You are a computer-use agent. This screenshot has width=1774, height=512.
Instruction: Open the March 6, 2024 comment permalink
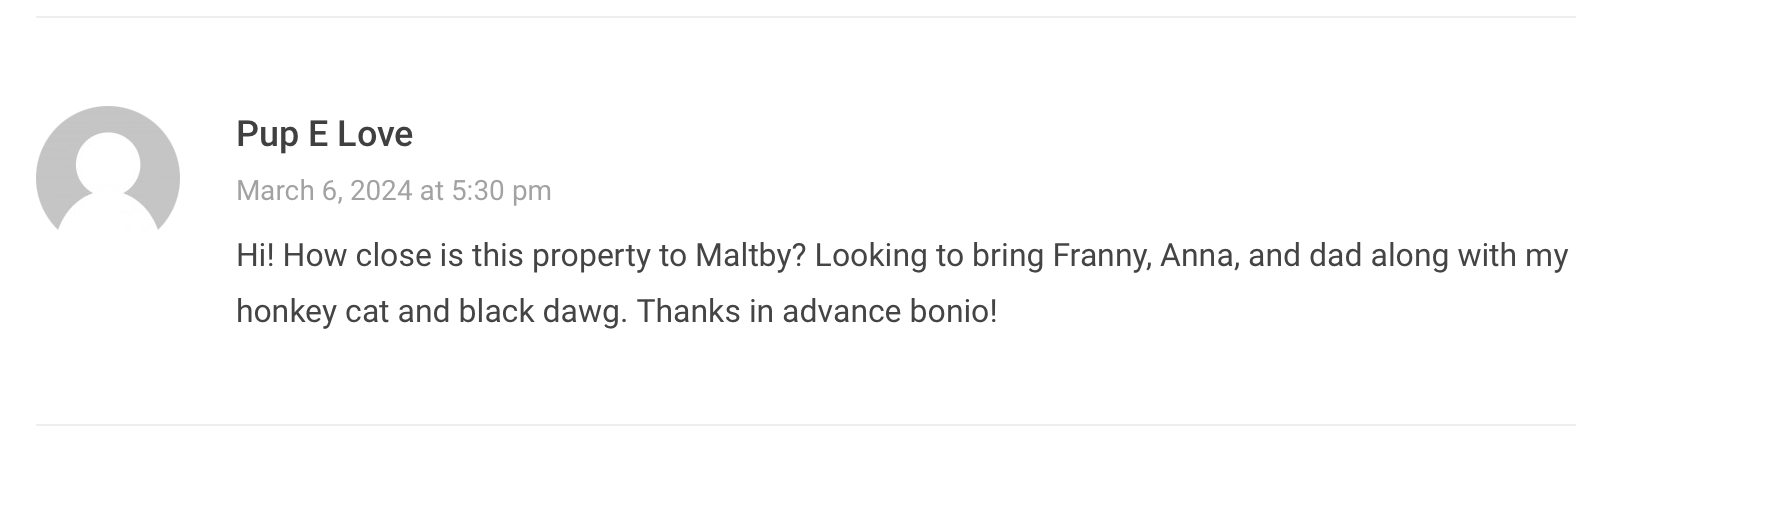393,190
